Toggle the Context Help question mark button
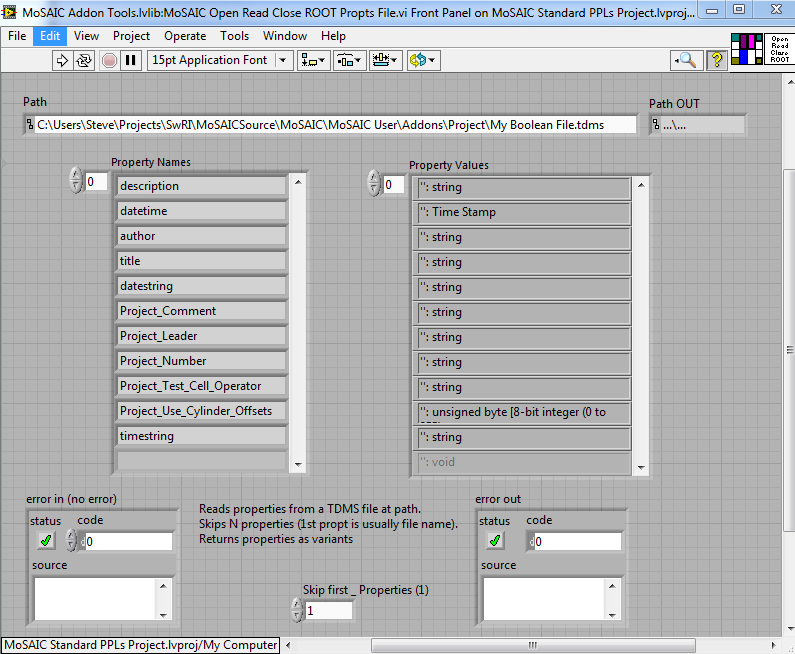Image resolution: width=795 pixels, height=654 pixels. [x=716, y=60]
